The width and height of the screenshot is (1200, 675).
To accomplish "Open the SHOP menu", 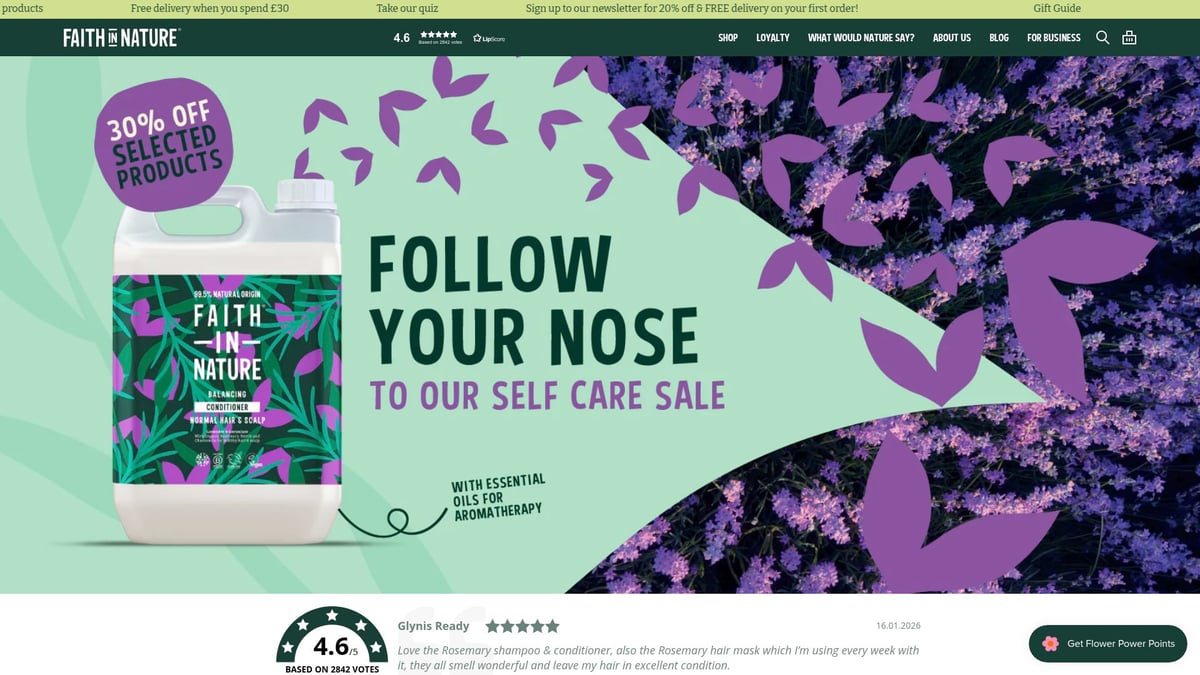I will click(x=728, y=38).
